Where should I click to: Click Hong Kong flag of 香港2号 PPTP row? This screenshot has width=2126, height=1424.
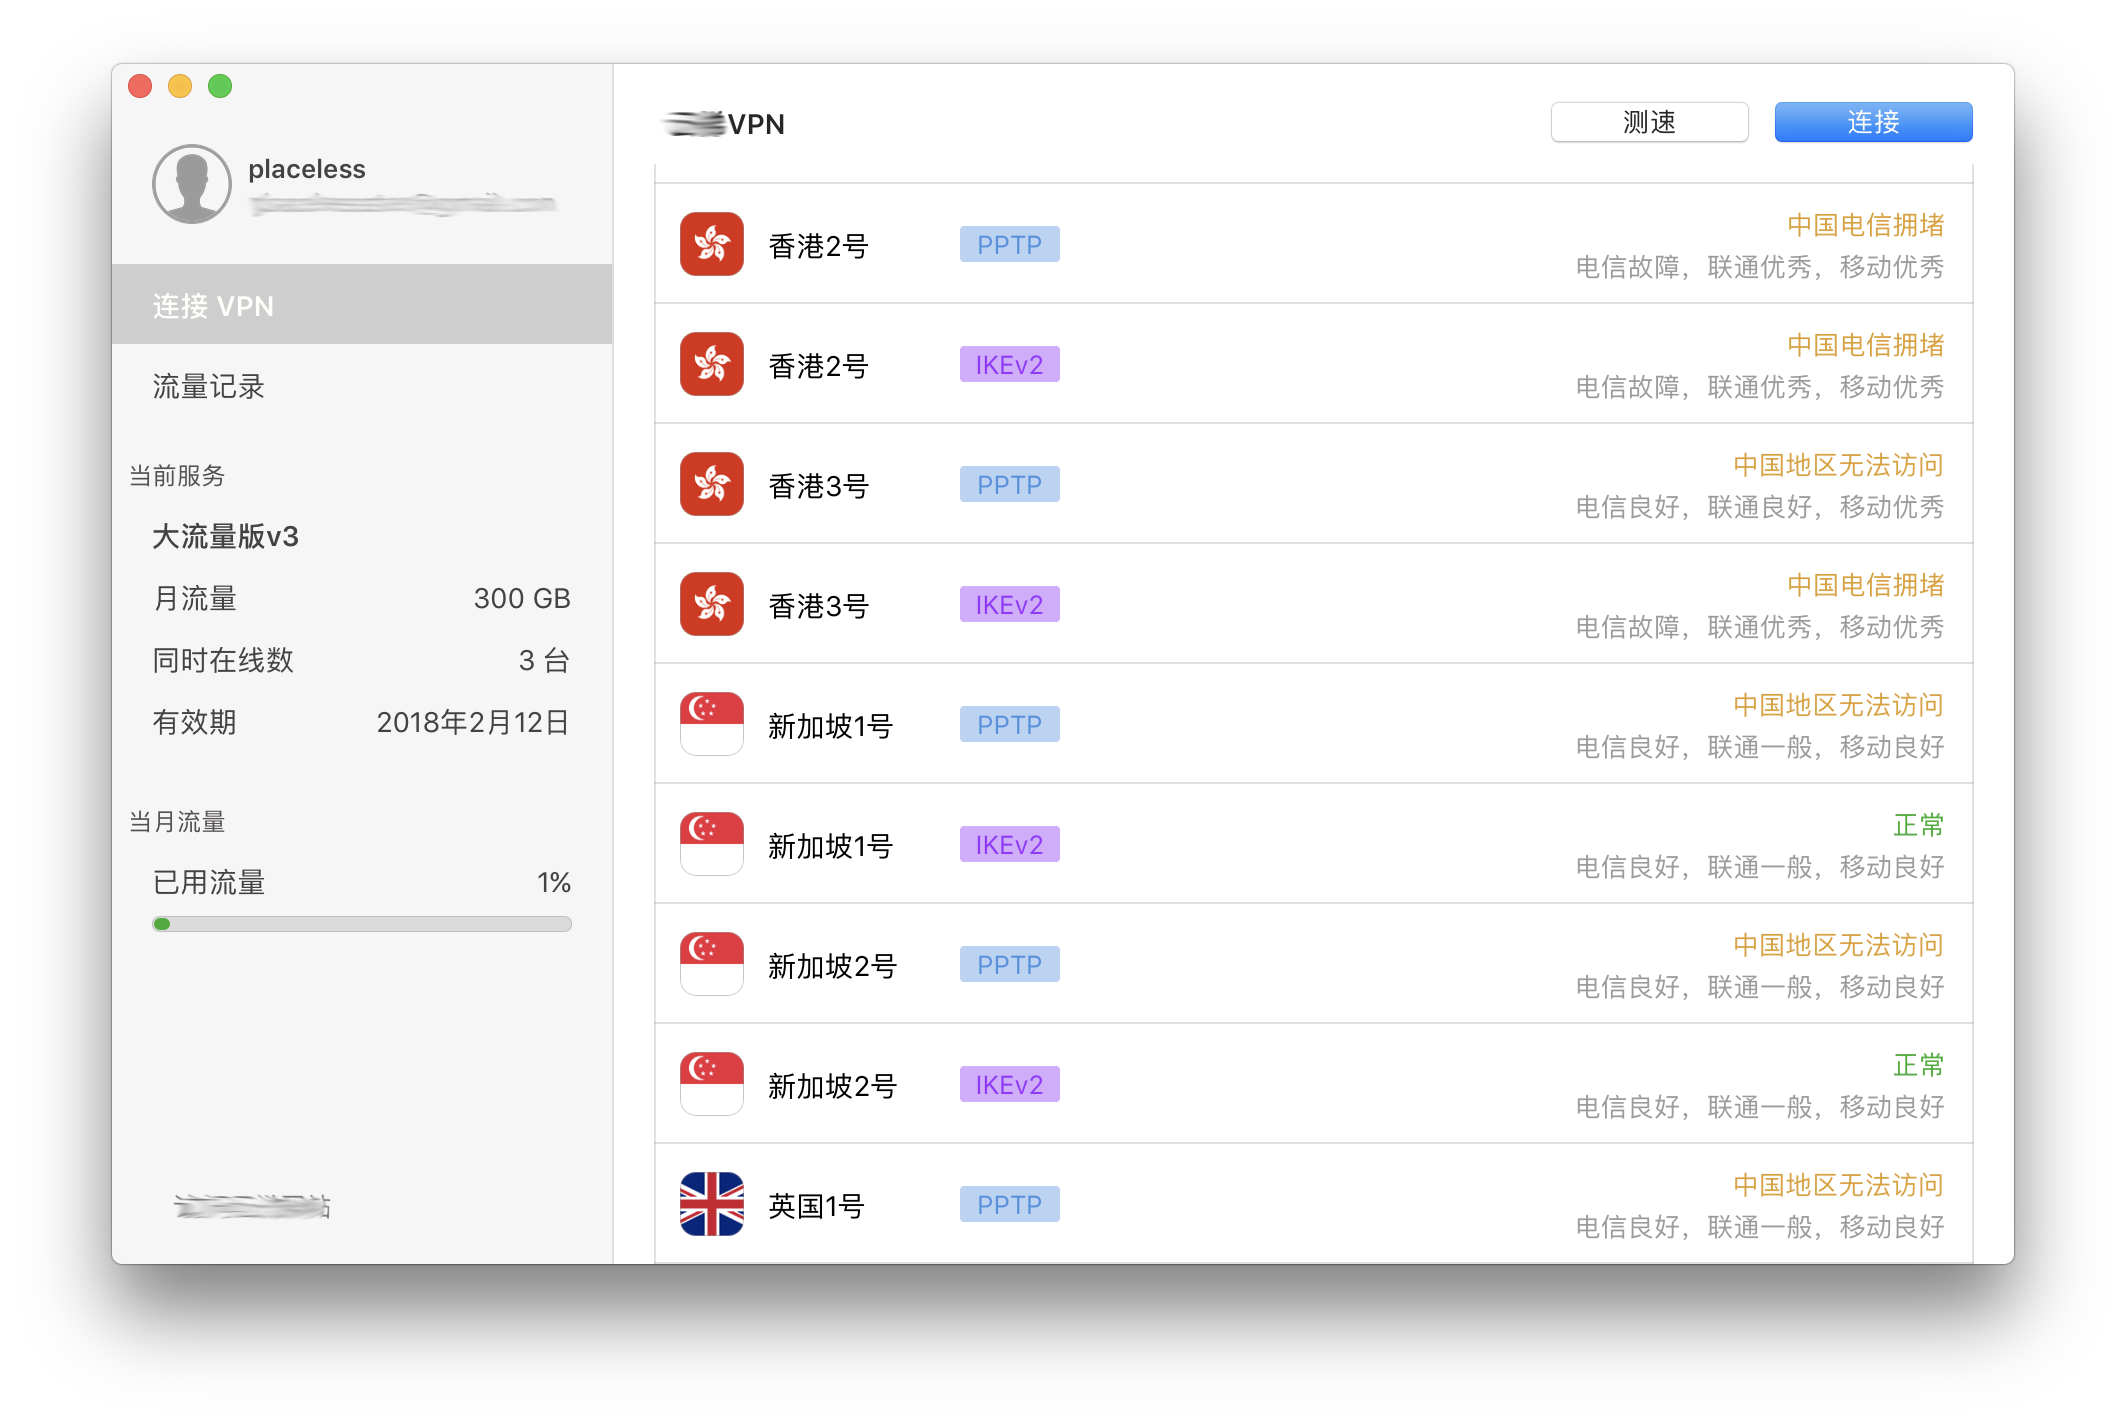711,244
